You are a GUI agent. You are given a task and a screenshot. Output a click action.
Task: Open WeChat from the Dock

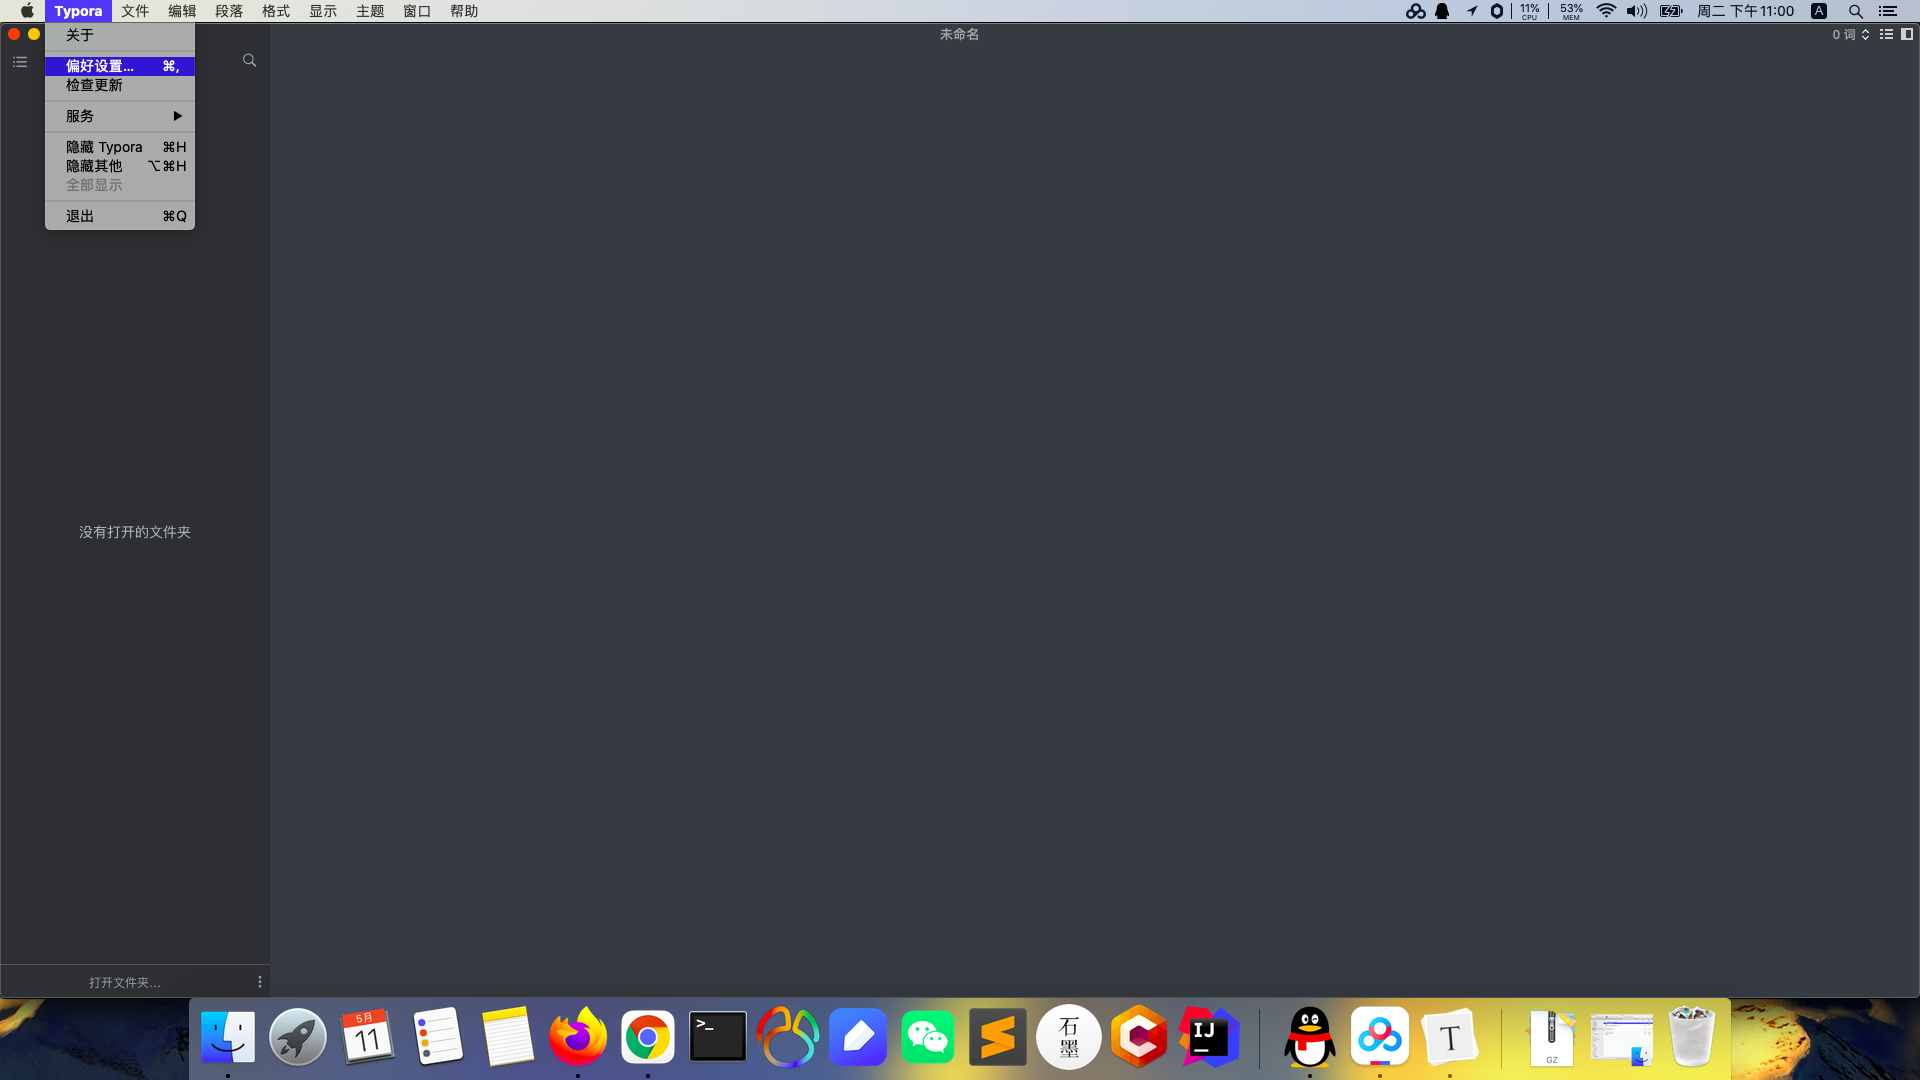(927, 1038)
